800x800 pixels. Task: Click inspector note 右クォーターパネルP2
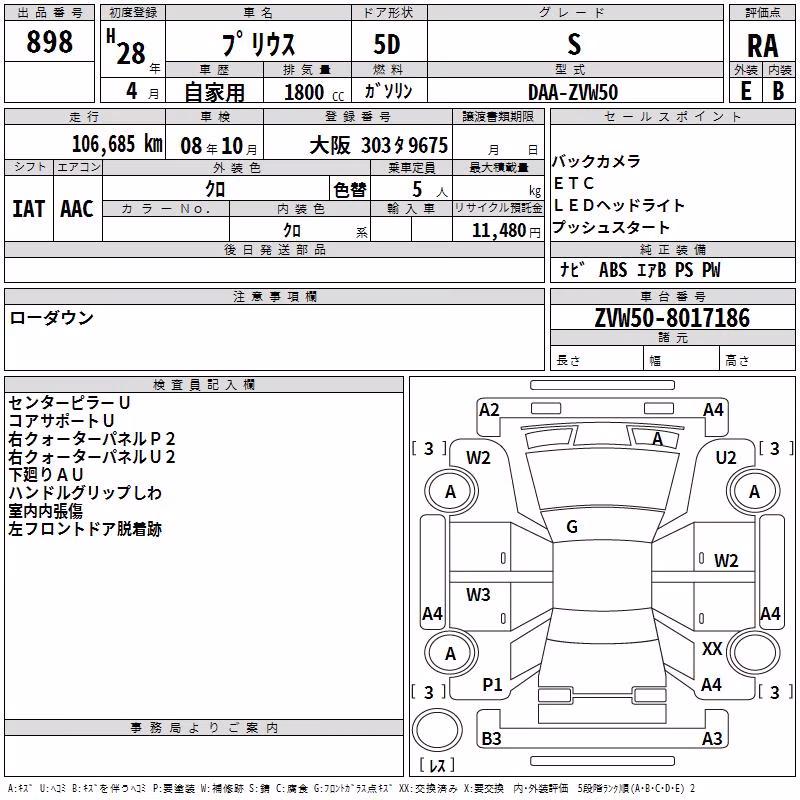[92, 439]
